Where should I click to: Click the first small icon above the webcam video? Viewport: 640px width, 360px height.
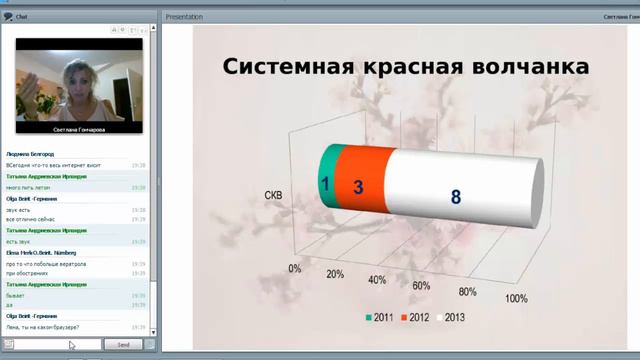click(114, 30)
